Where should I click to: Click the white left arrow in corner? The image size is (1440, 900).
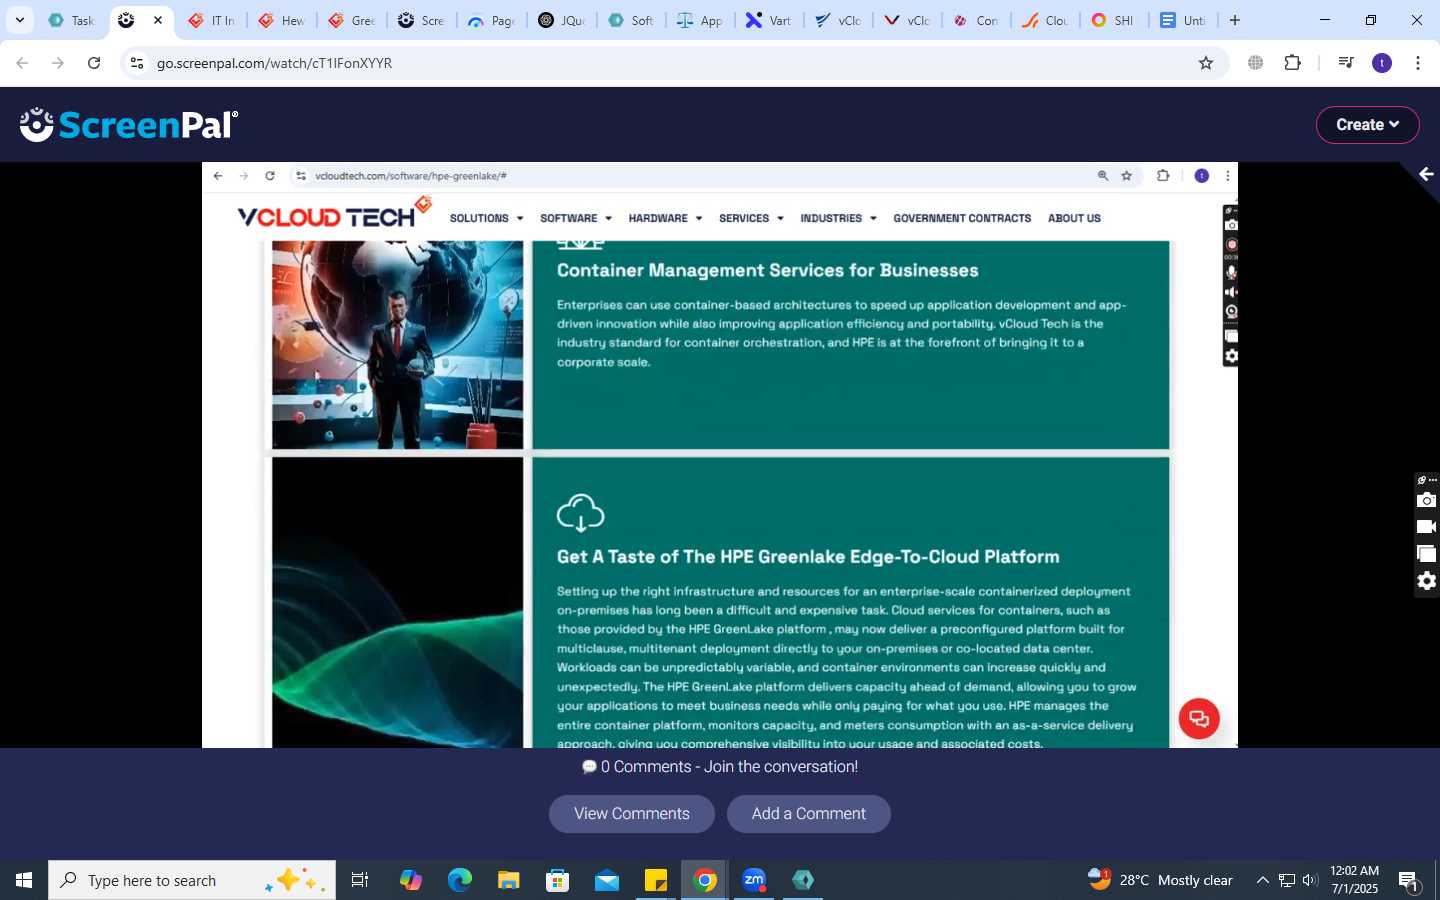(x=1426, y=174)
